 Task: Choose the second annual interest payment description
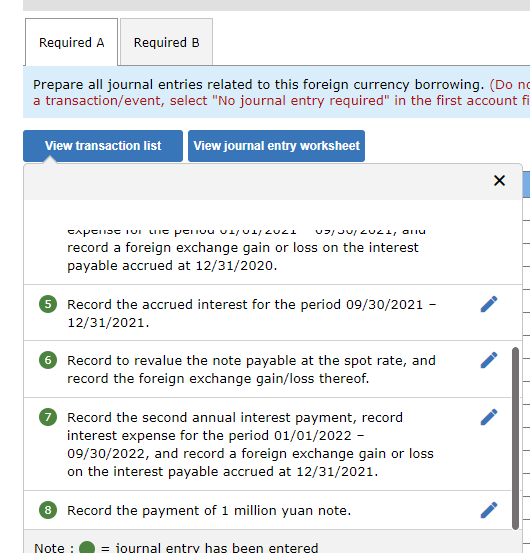250,444
